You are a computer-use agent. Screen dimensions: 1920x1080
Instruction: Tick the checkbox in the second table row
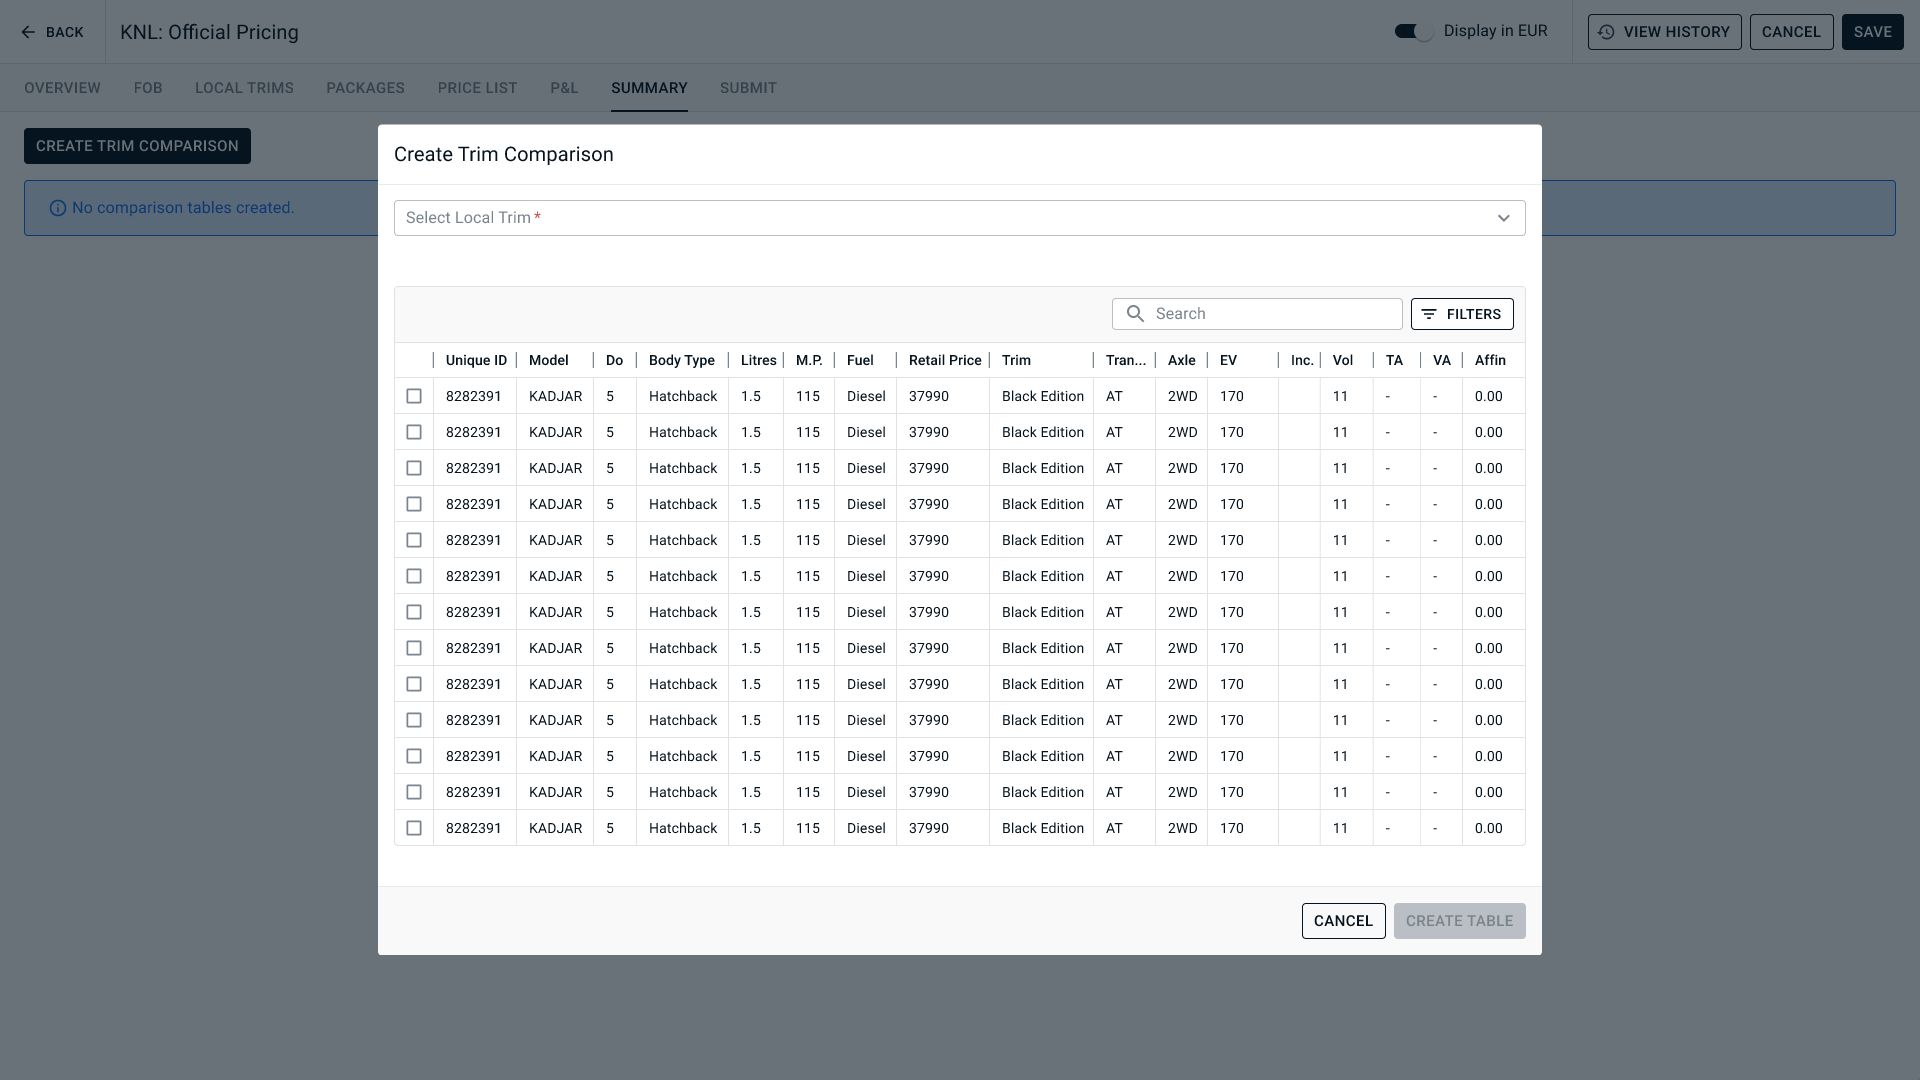(x=414, y=432)
